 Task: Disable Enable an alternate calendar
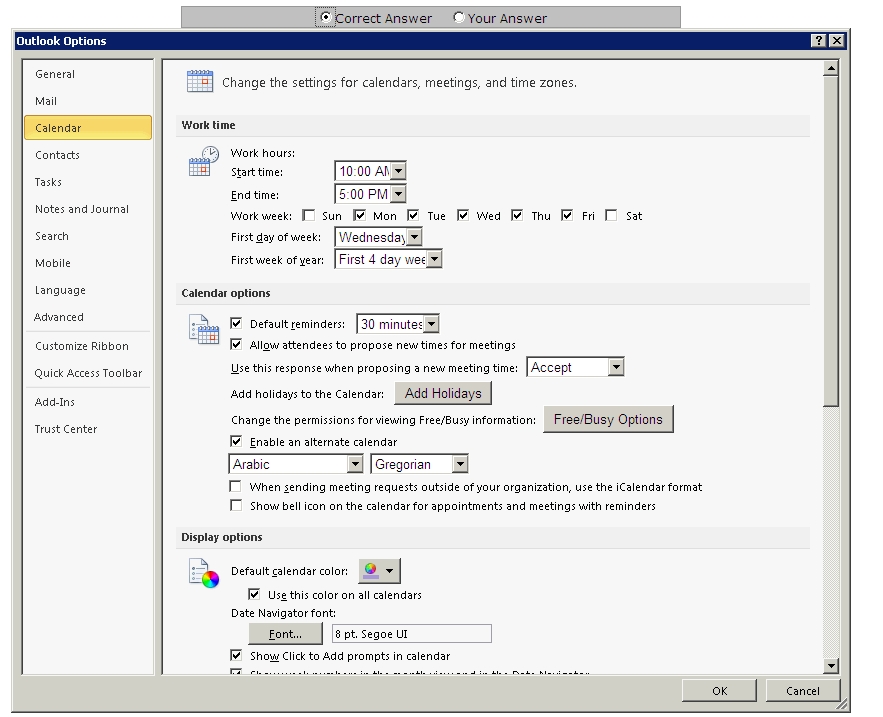(x=236, y=441)
